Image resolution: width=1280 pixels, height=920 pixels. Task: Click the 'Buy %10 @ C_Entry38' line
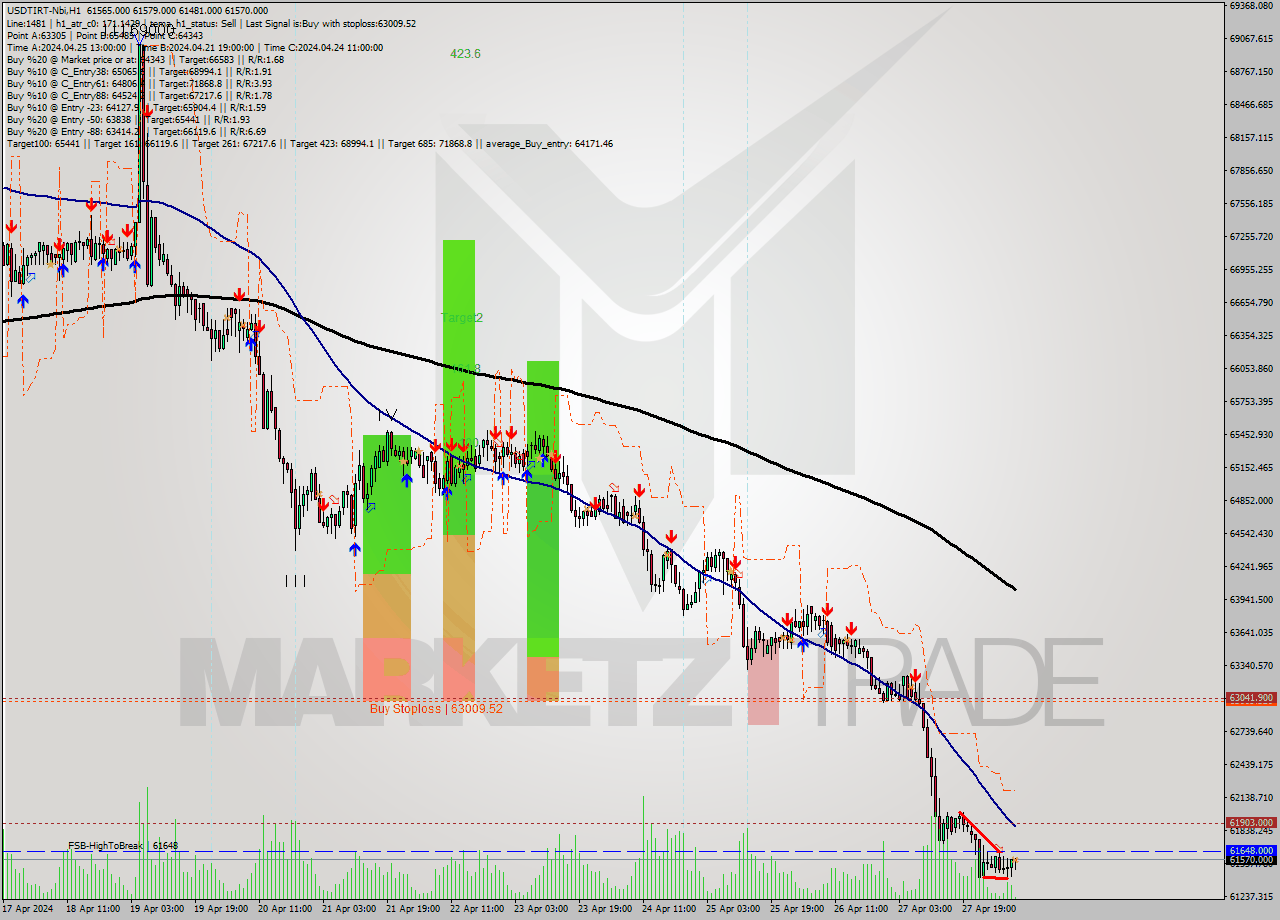[x=139, y=71]
